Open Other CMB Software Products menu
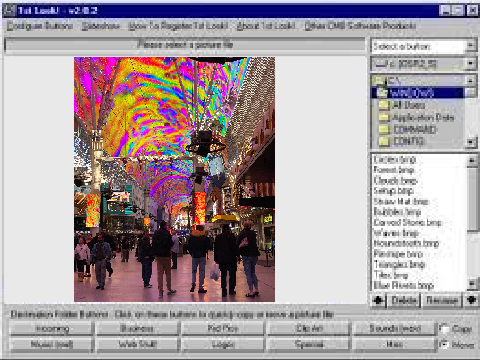Image resolution: width=480 pixels, height=360 pixels. pos(360,26)
